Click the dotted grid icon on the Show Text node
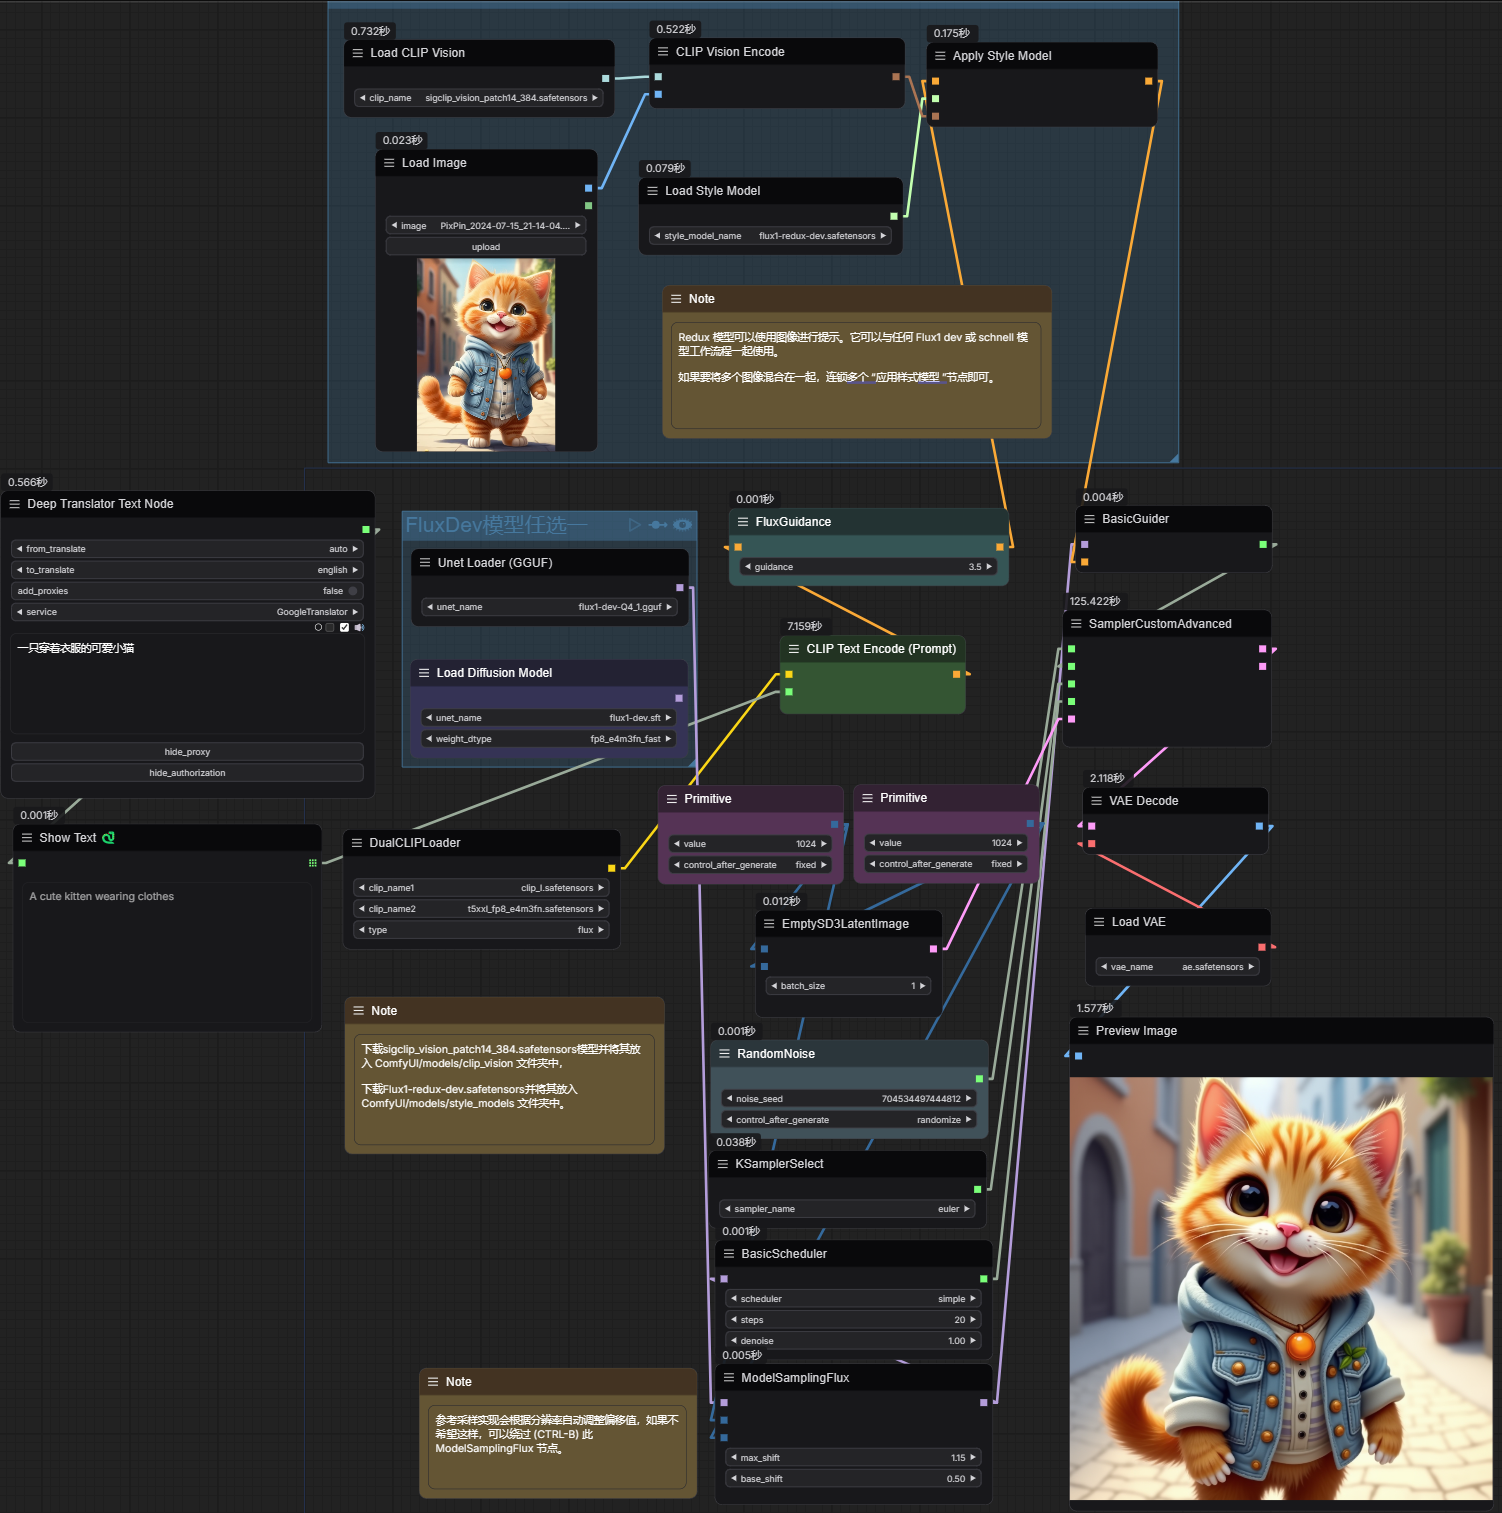The height and width of the screenshot is (1513, 1502). tap(312, 863)
